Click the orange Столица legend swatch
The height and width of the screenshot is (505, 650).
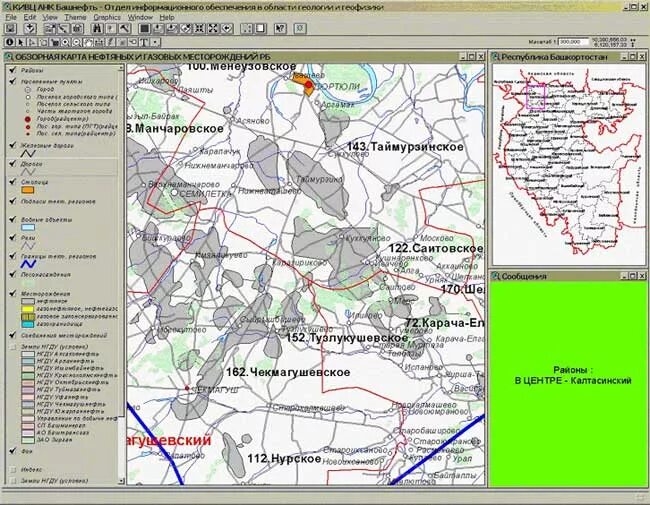coord(28,190)
